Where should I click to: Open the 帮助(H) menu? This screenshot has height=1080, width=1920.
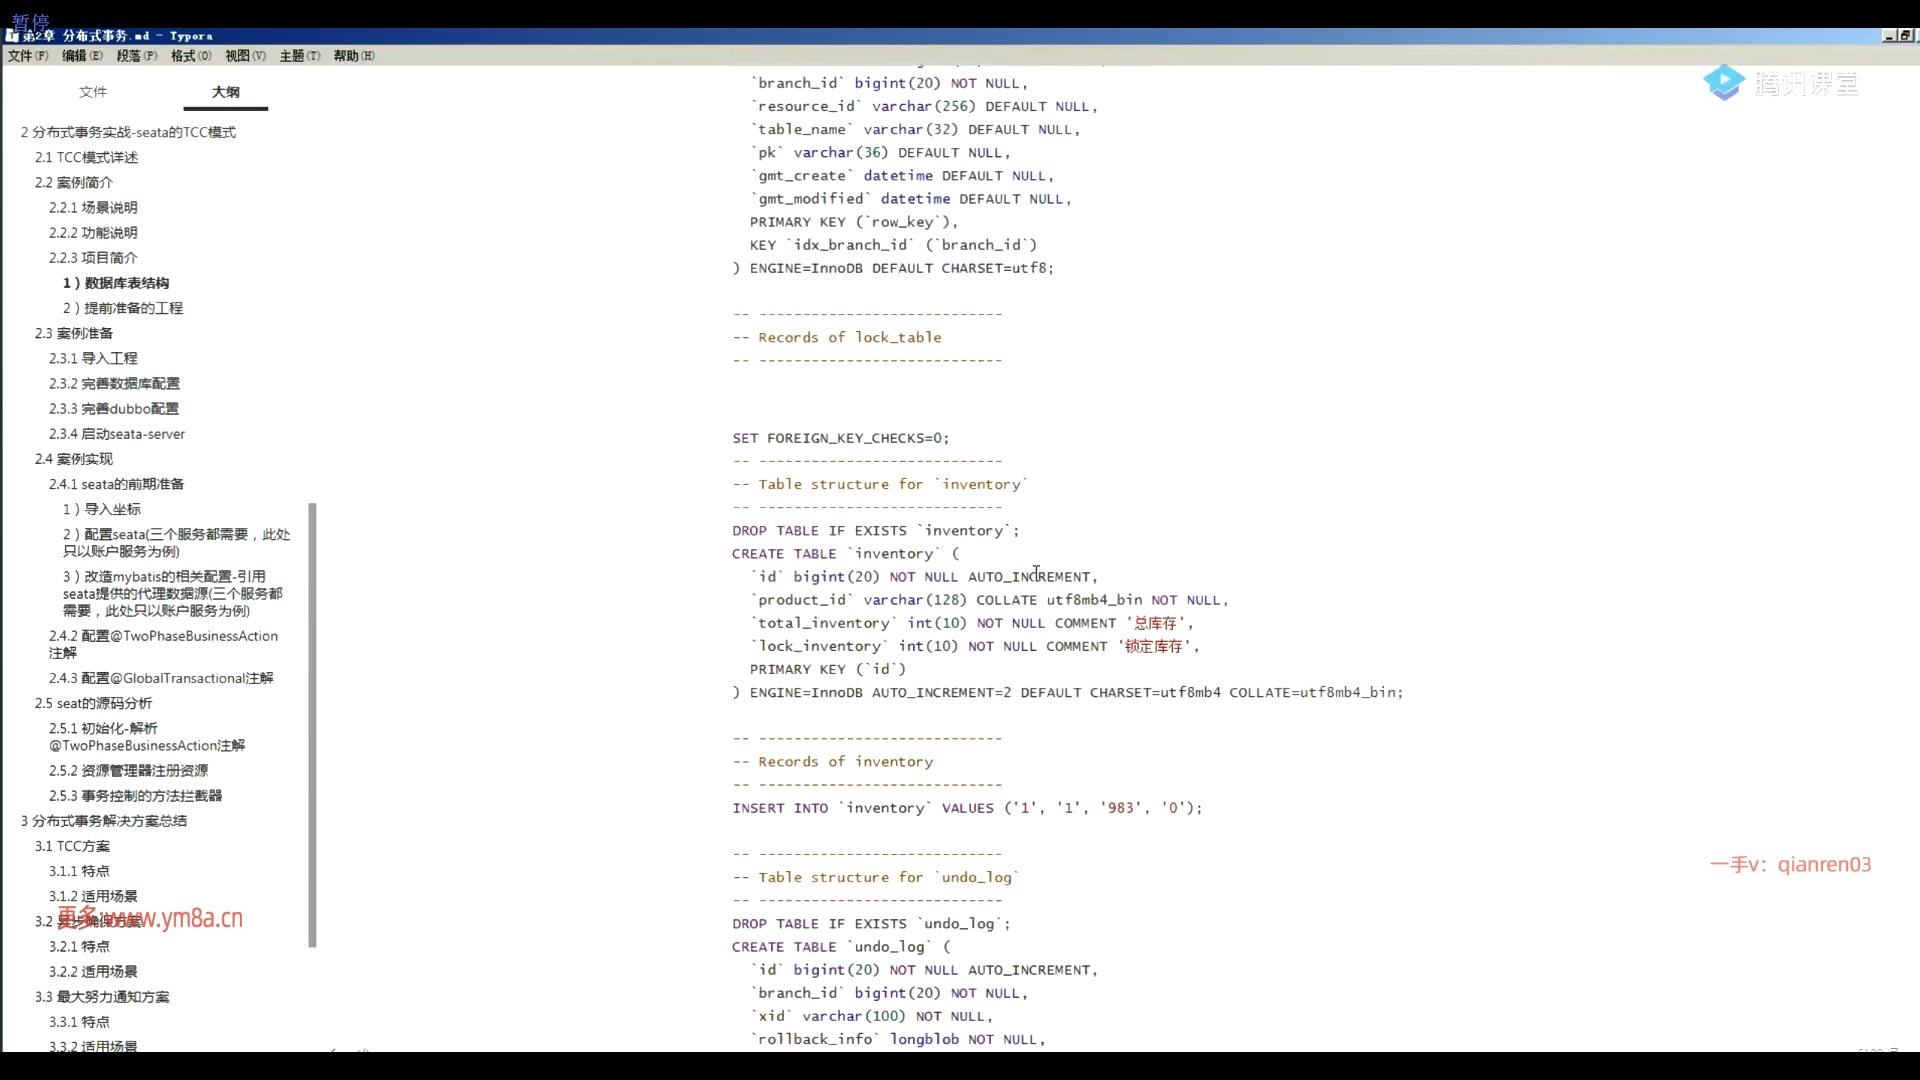pos(354,56)
